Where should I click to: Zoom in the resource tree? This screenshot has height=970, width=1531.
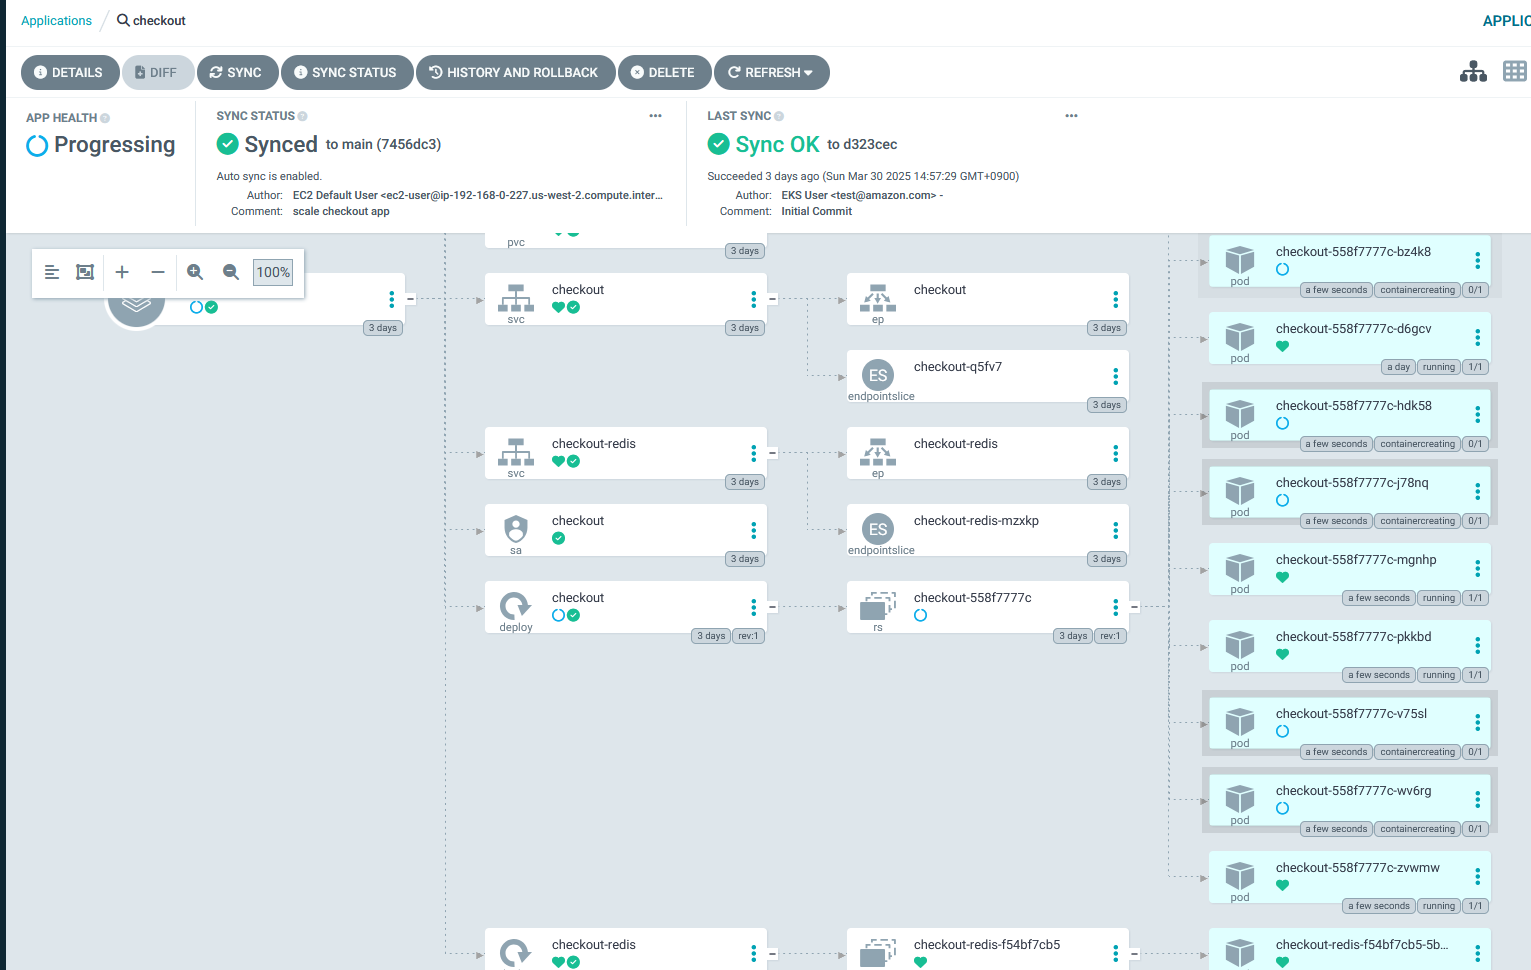(x=195, y=272)
